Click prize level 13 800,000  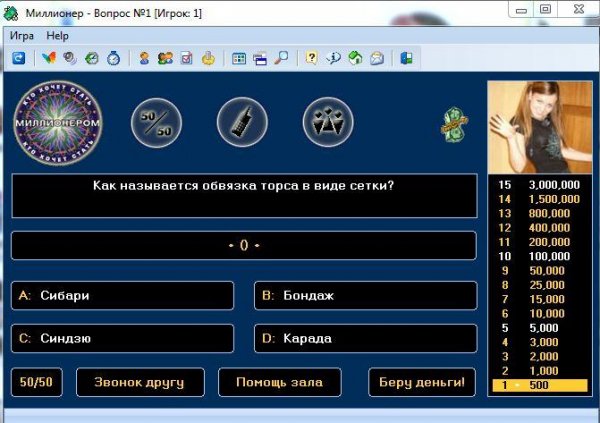tap(540, 213)
